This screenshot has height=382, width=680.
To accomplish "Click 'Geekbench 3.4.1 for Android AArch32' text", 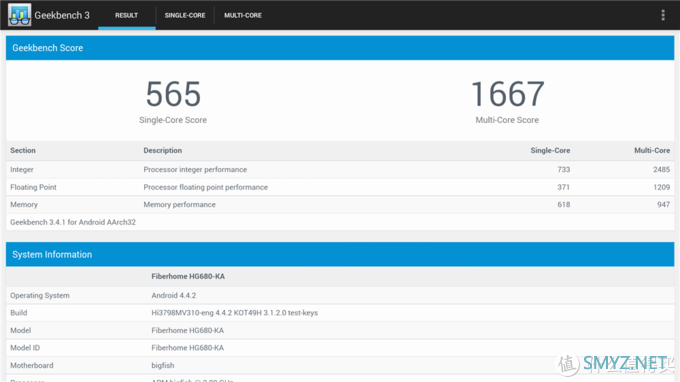I will coord(73,222).
